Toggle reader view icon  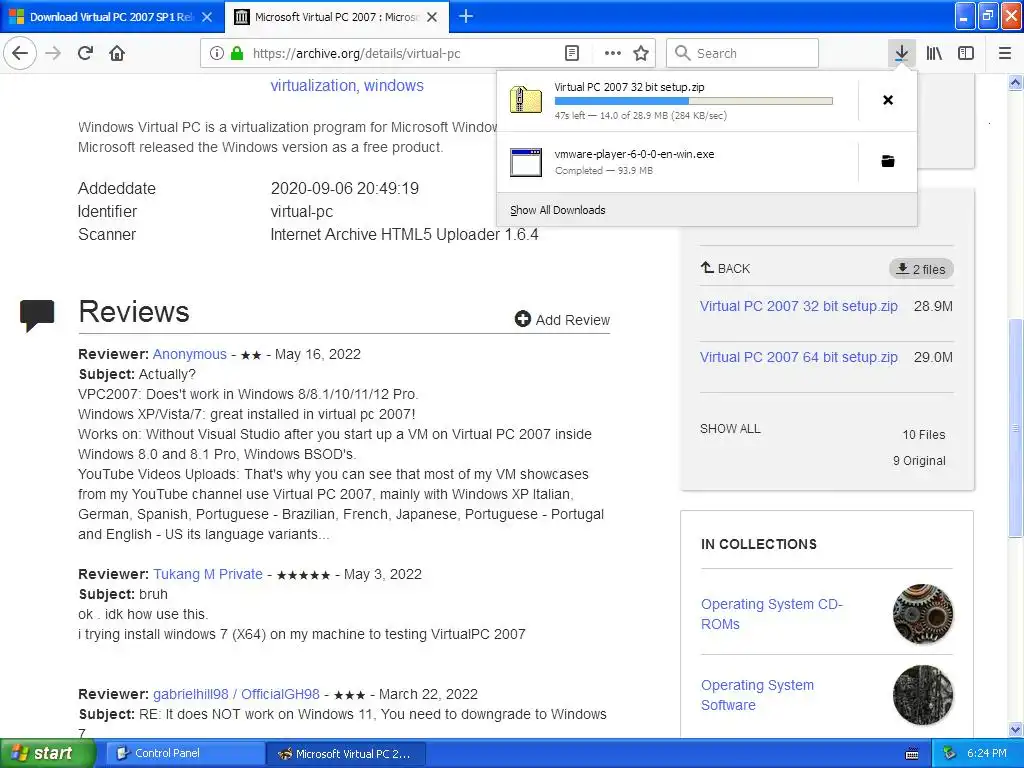572,54
